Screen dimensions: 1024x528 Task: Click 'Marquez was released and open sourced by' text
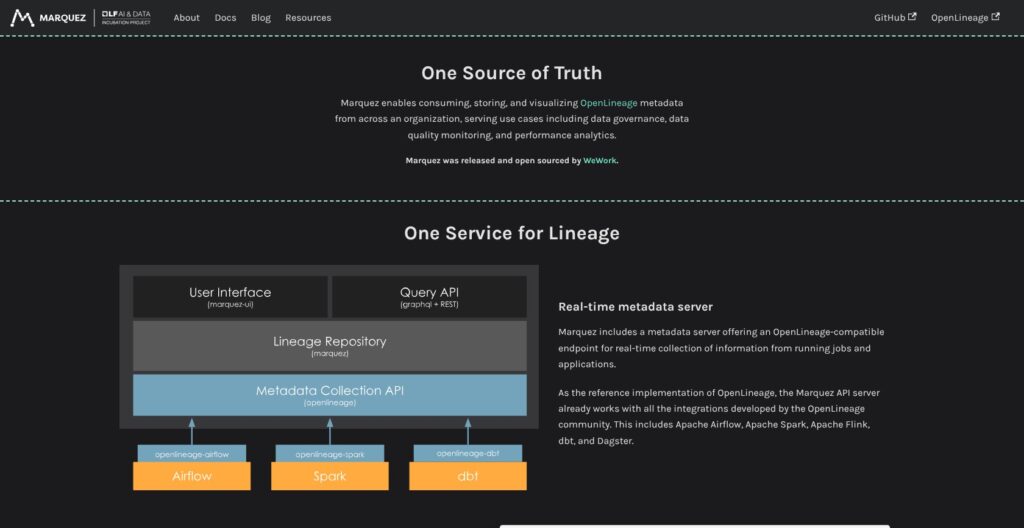[493, 160]
